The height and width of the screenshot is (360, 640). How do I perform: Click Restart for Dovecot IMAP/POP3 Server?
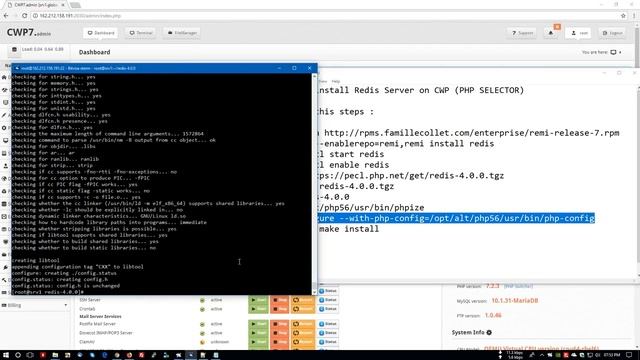[x=303, y=333]
